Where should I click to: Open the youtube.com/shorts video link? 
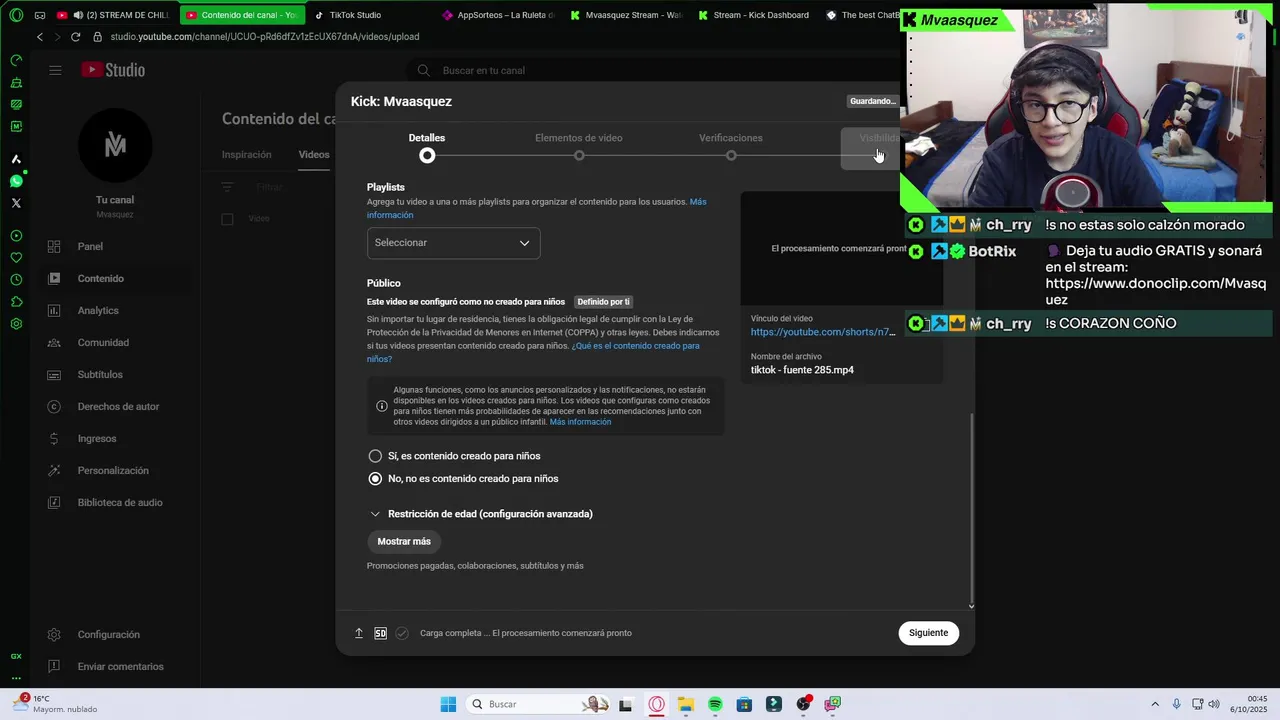tap(823, 332)
